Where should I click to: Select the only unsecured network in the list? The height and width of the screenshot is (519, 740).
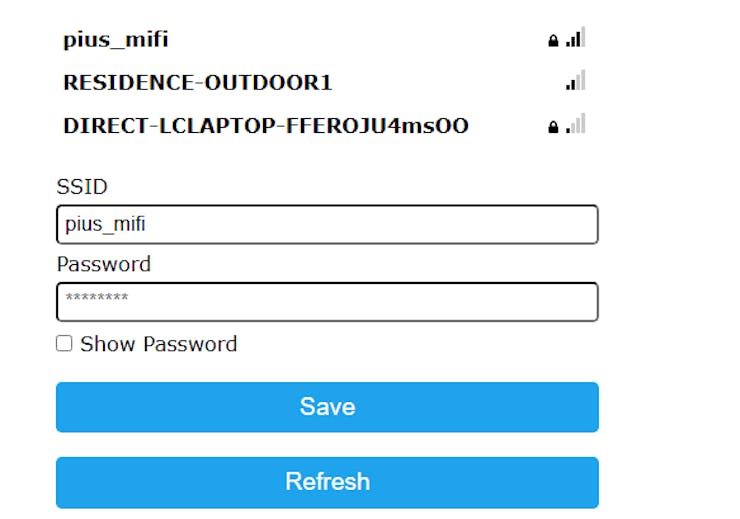tap(197, 82)
